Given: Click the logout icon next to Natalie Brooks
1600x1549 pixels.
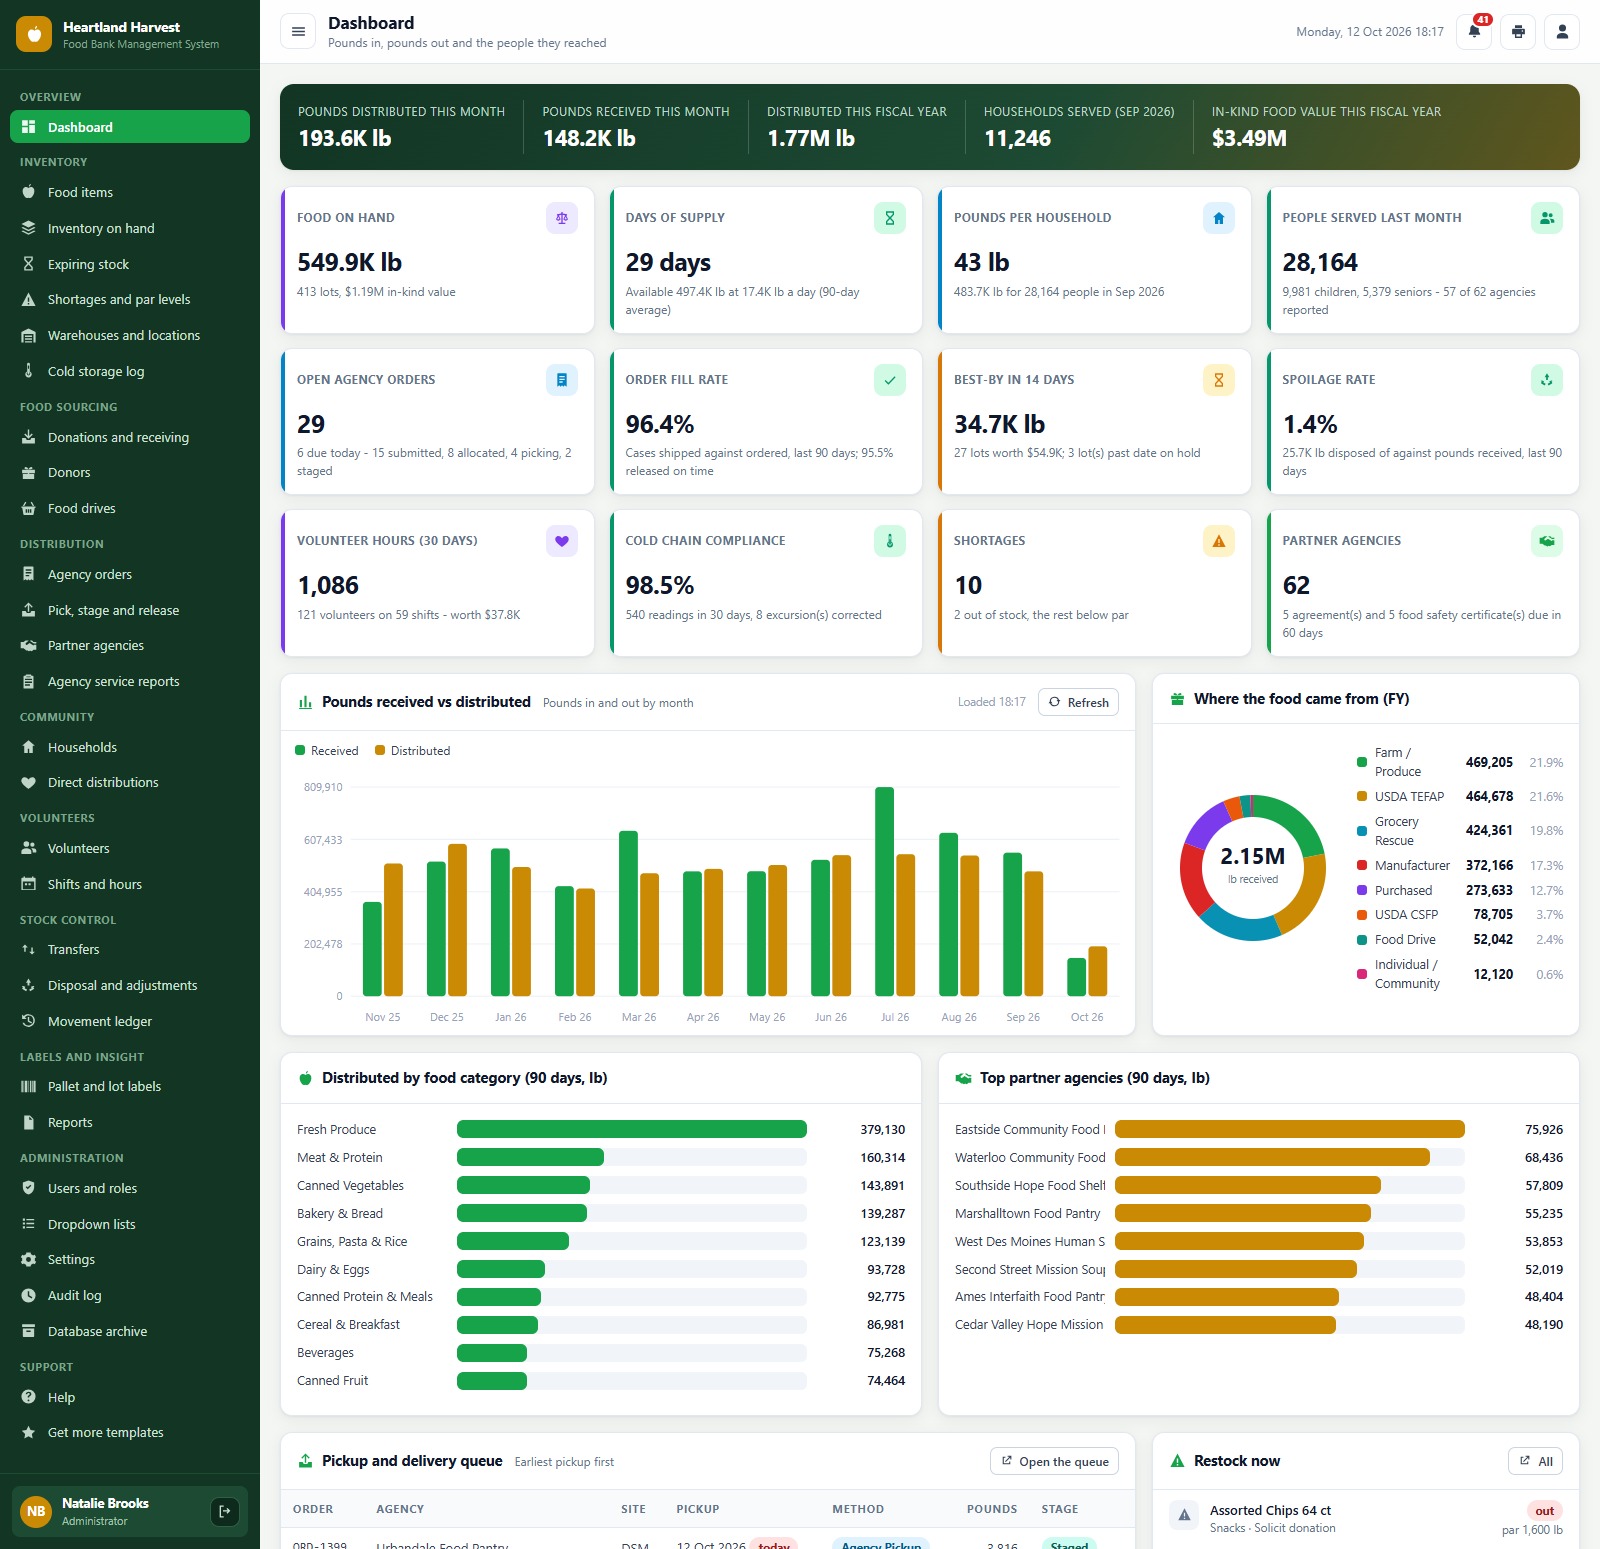Looking at the screenshot, I should point(225,1511).
